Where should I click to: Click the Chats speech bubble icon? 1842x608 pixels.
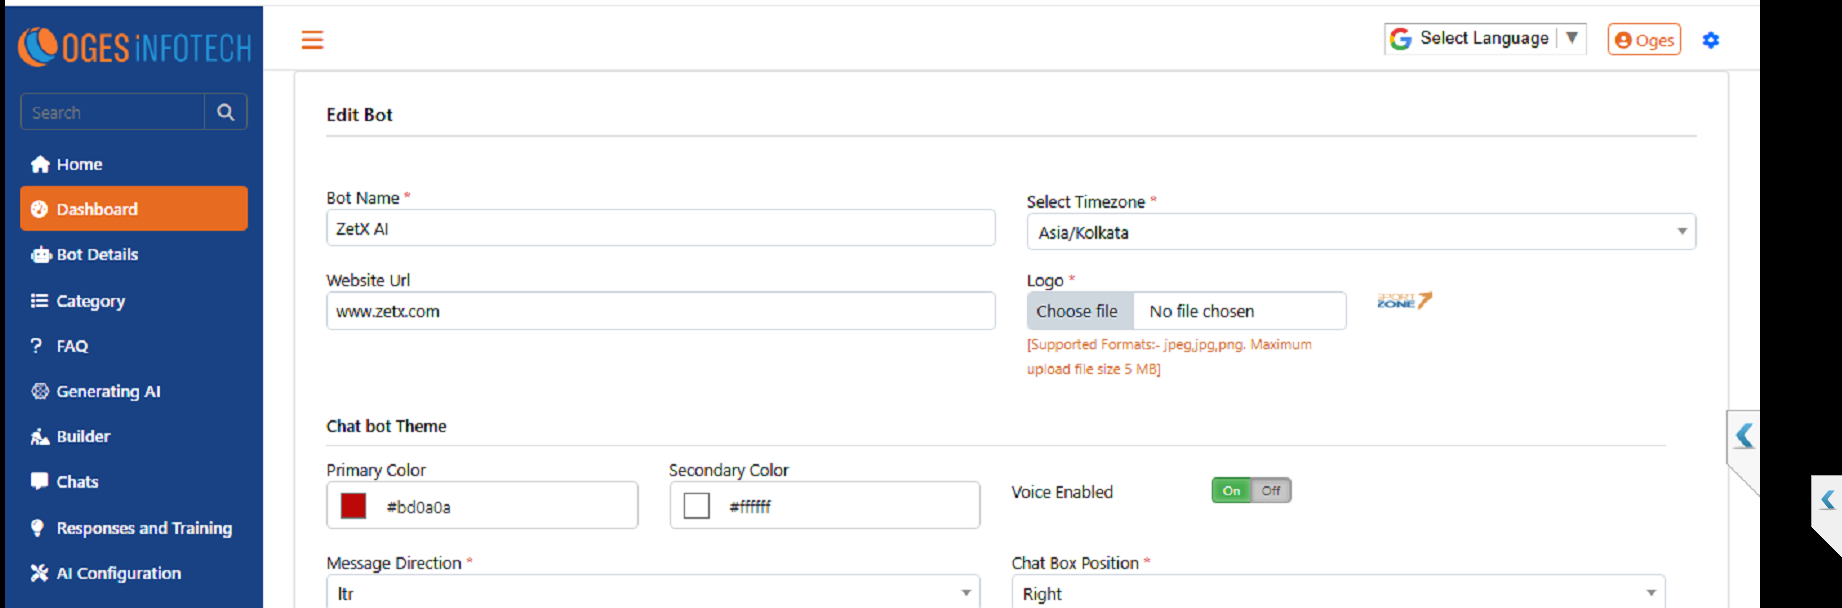click(40, 481)
